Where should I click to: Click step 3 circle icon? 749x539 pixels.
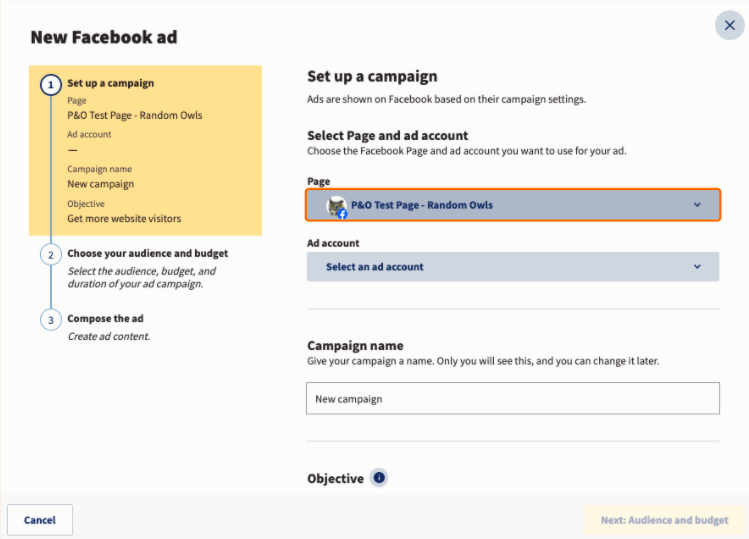point(51,320)
